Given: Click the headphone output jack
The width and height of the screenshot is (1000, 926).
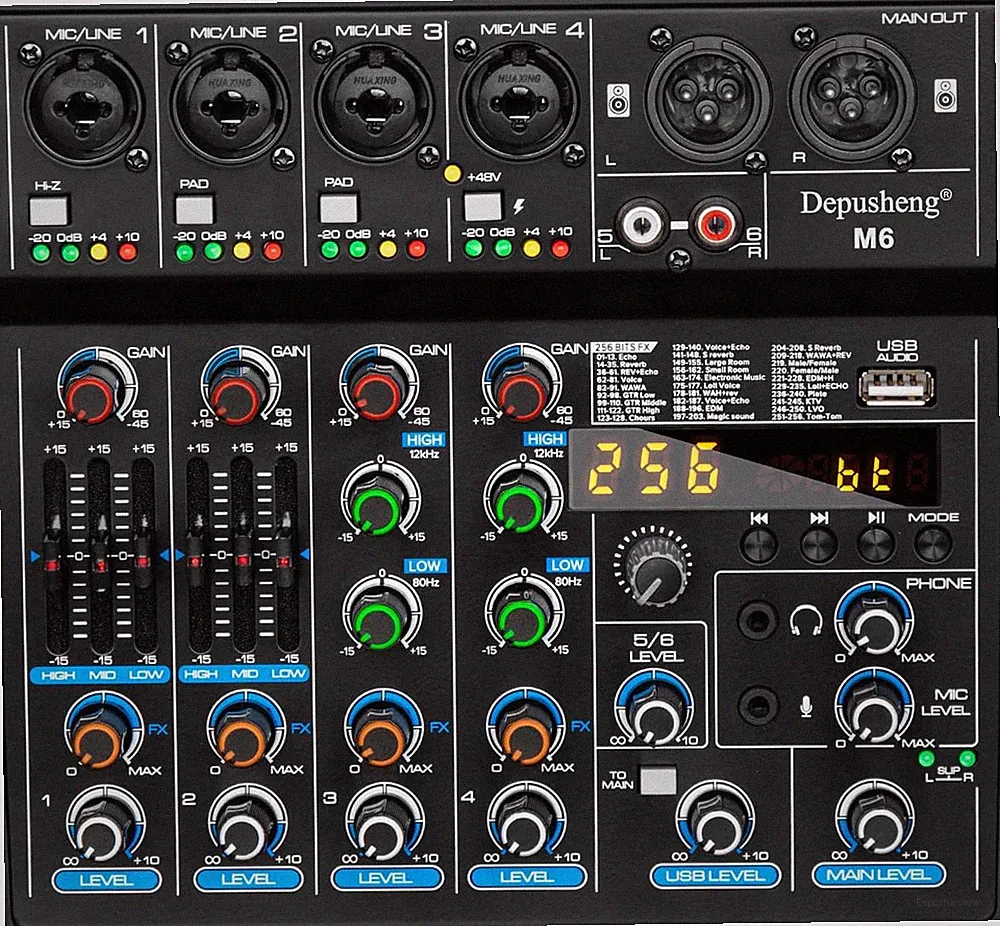Looking at the screenshot, I should [x=757, y=619].
